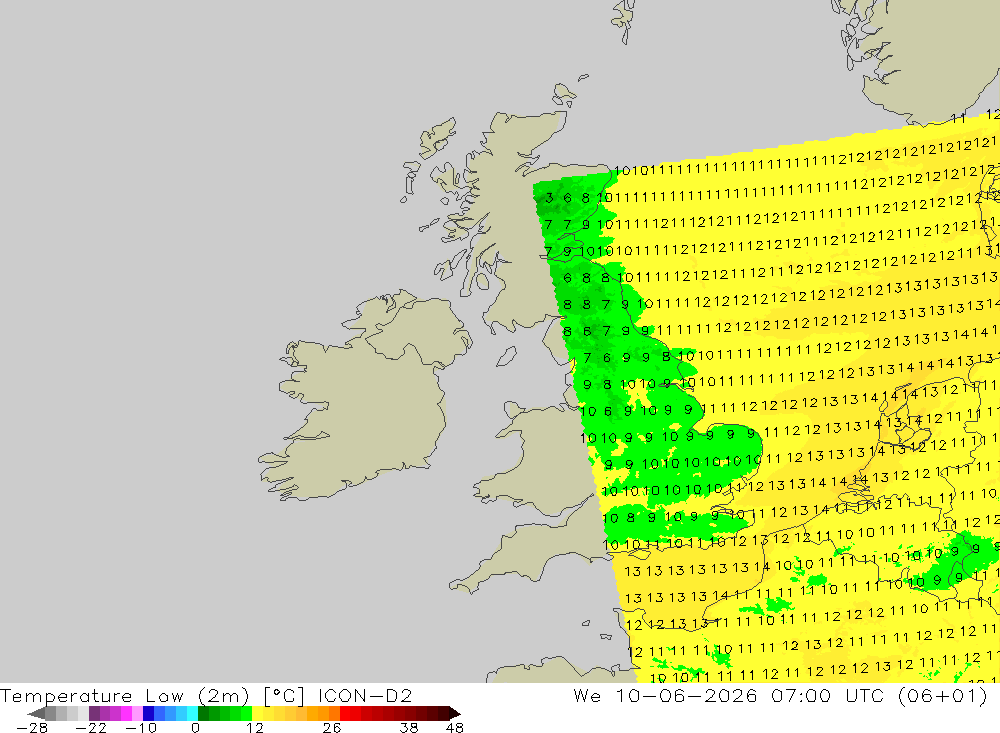Viewport: 1000px width, 733px height.
Task: Click the left grey arrow of color scale
Action: [x=37, y=713]
